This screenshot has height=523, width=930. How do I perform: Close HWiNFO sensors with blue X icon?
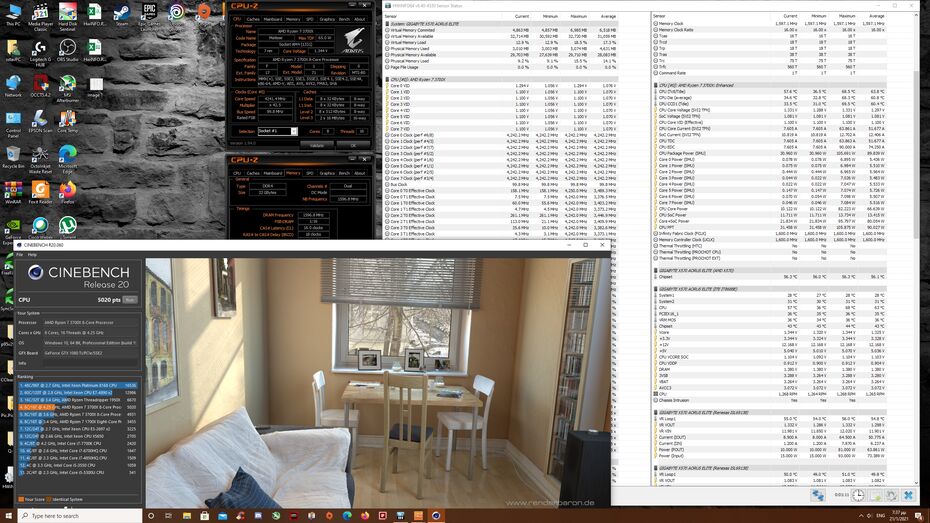(x=908, y=495)
